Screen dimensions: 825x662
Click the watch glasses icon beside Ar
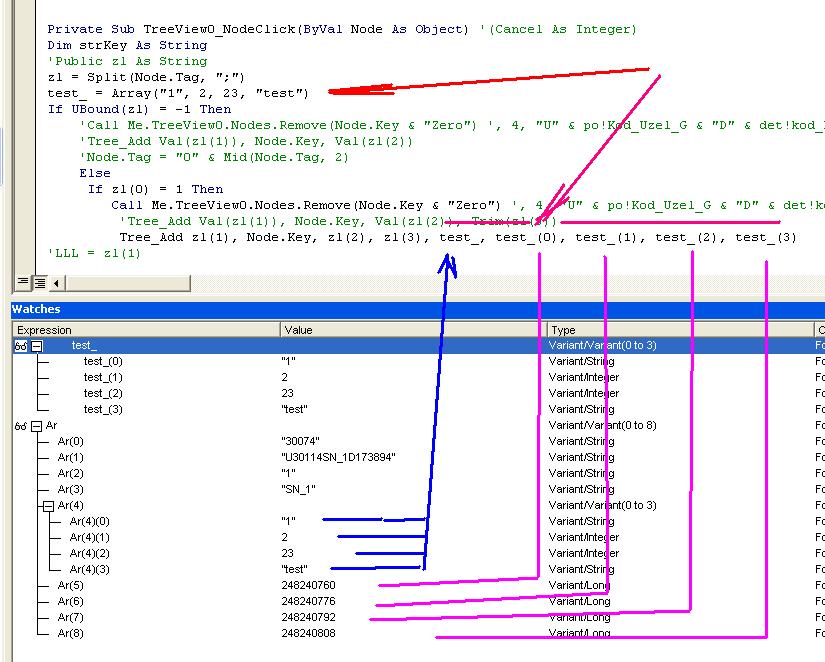(x=21, y=426)
